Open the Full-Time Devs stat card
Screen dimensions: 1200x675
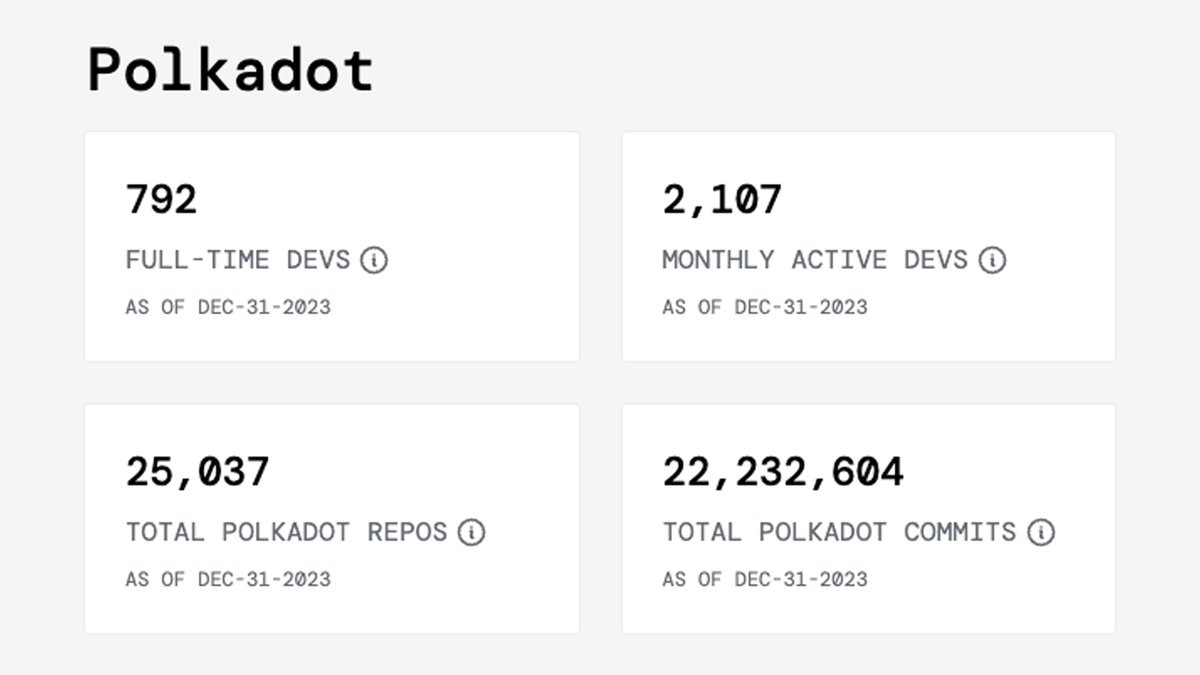coord(332,246)
